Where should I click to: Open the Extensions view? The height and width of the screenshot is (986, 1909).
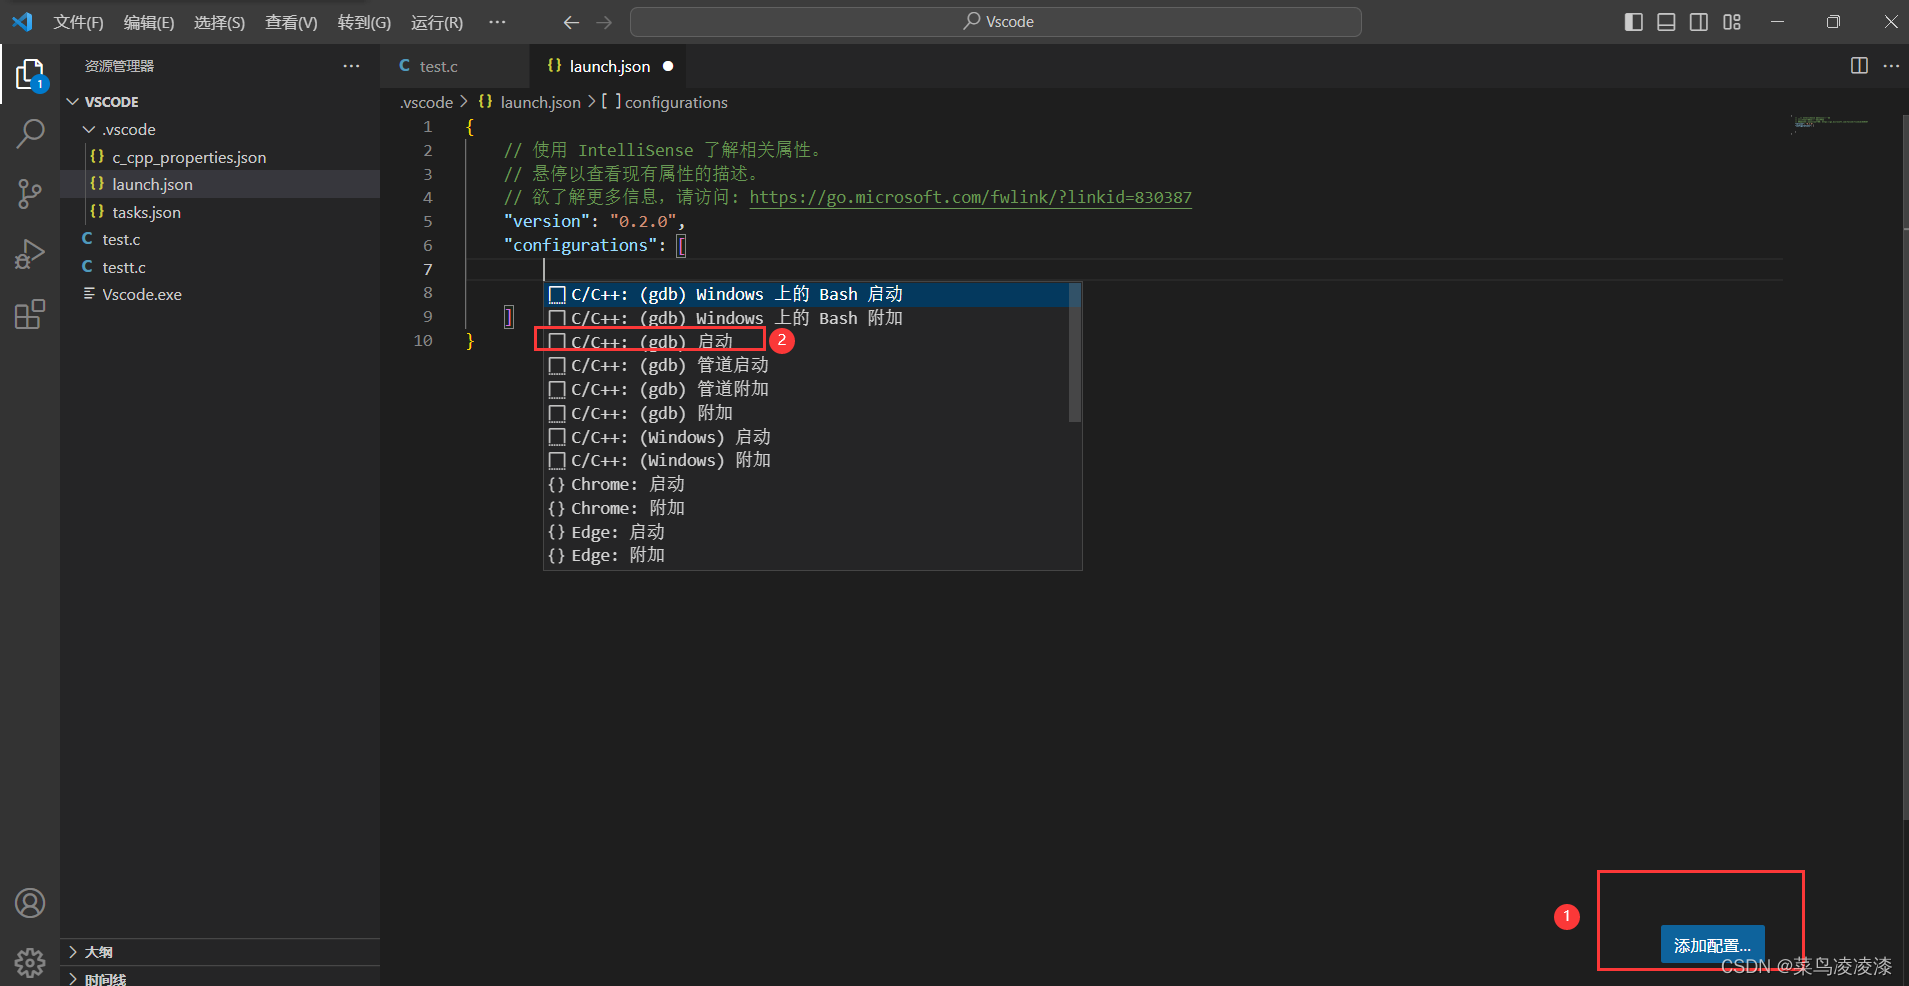(30, 315)
